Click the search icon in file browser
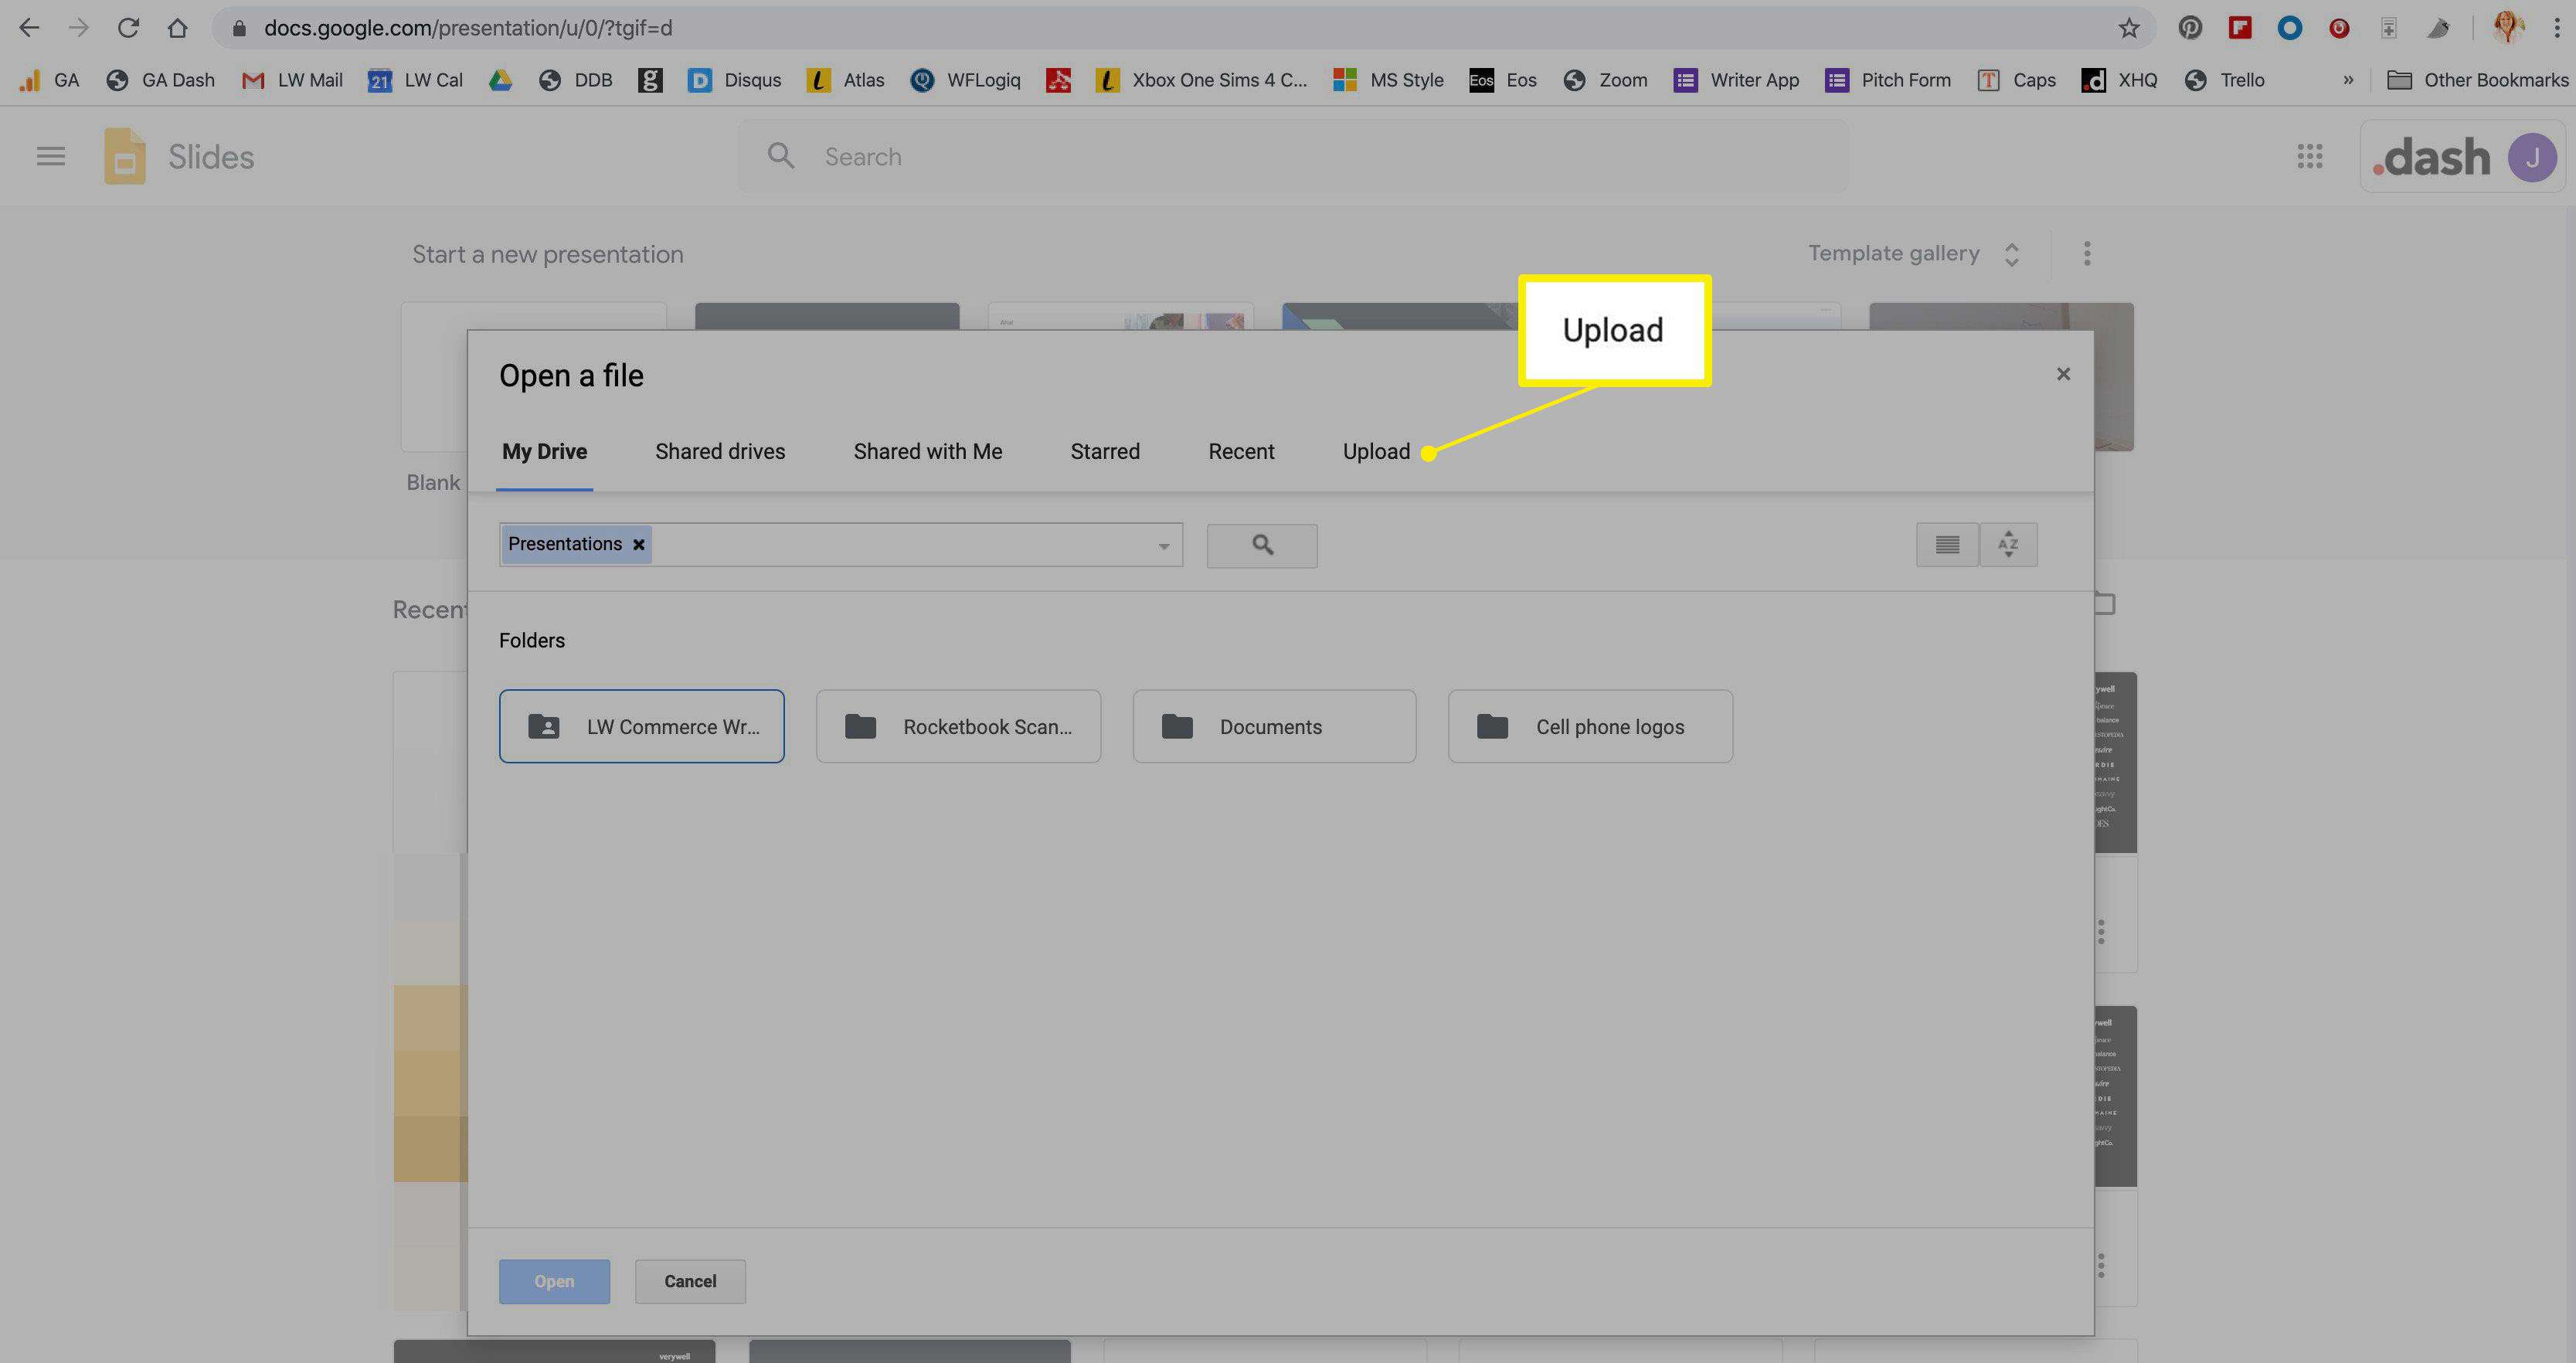Image resolution: width=2576 pixels, height=1363 pixels. 1261,543
